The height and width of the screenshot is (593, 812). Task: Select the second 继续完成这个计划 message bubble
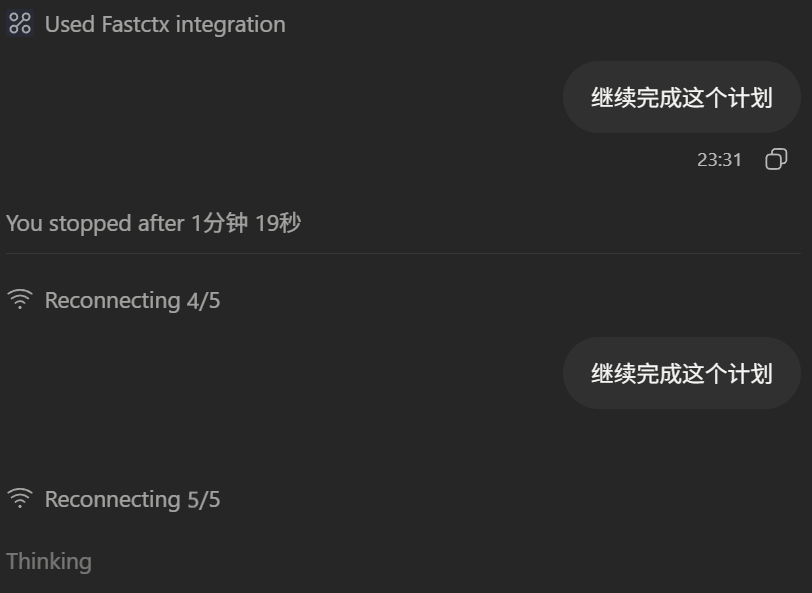682,373
